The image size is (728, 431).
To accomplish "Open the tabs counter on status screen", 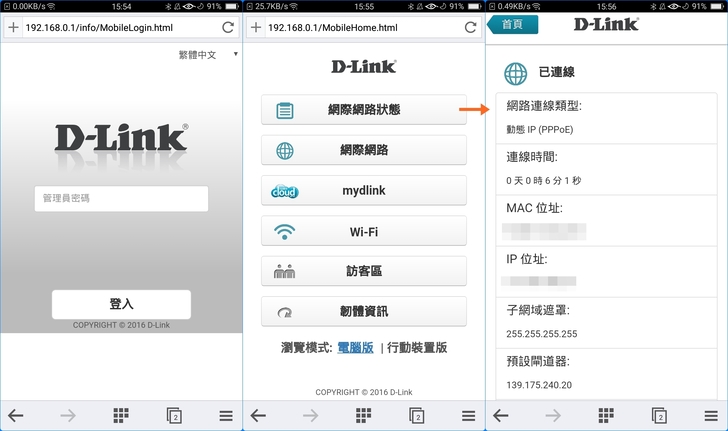I will [x=659, y=416].
